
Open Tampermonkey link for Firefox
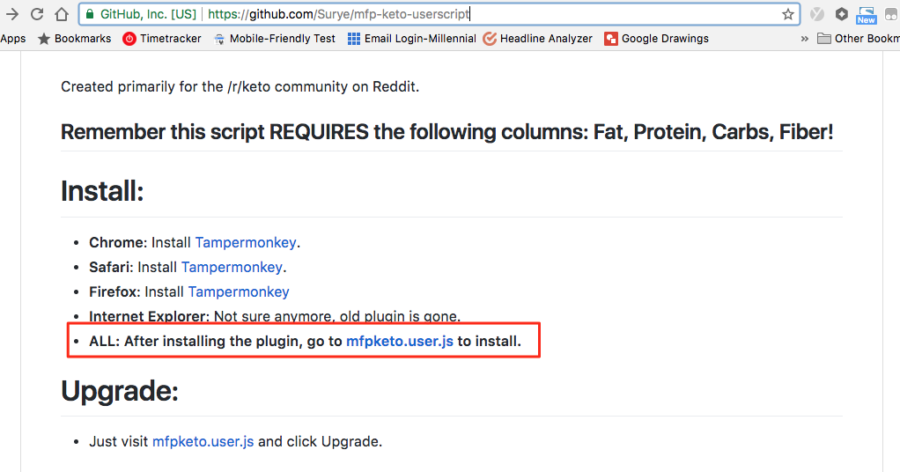(239, 292)
